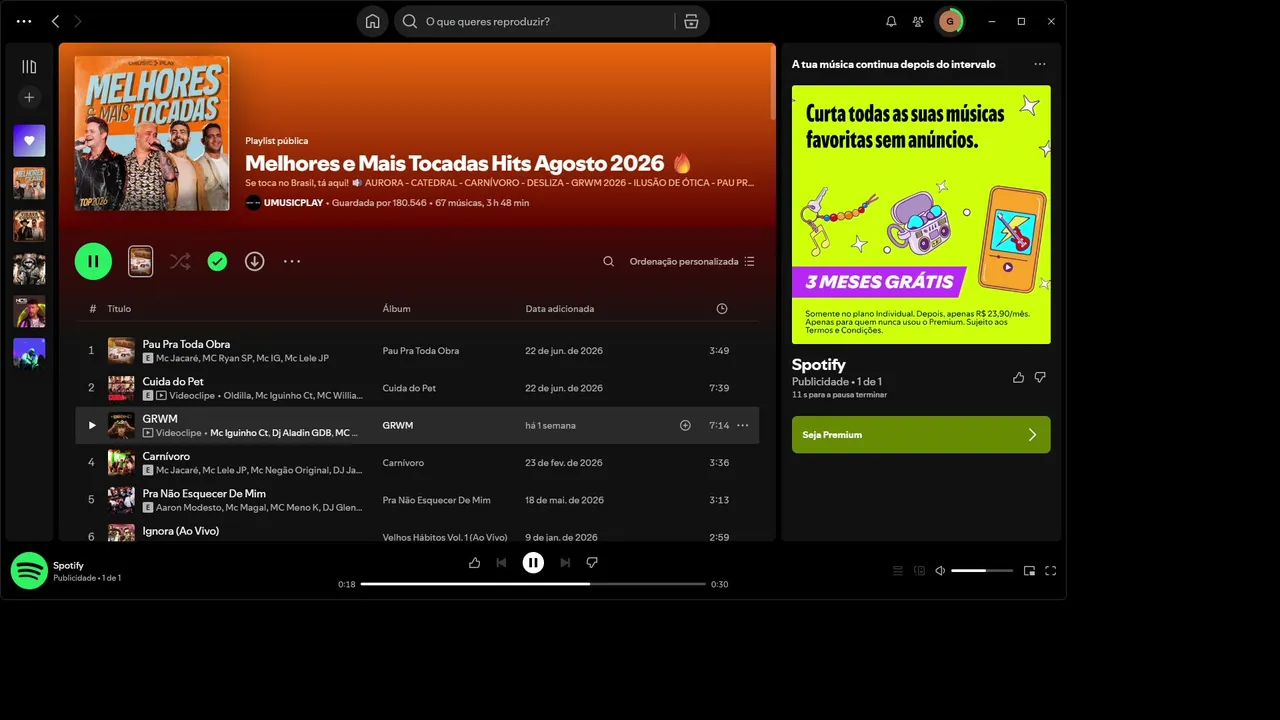Open the Pau Pra Toda Obra album link

tap(421, 351)
